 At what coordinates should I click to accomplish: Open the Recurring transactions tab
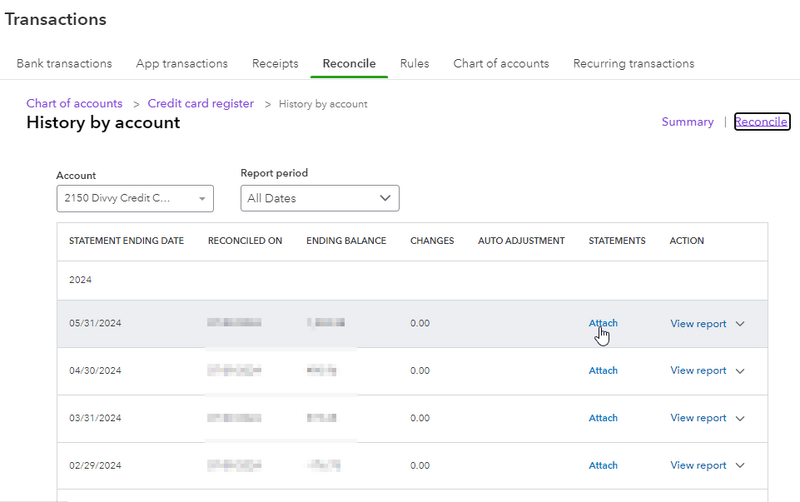[x=633, y=63]
